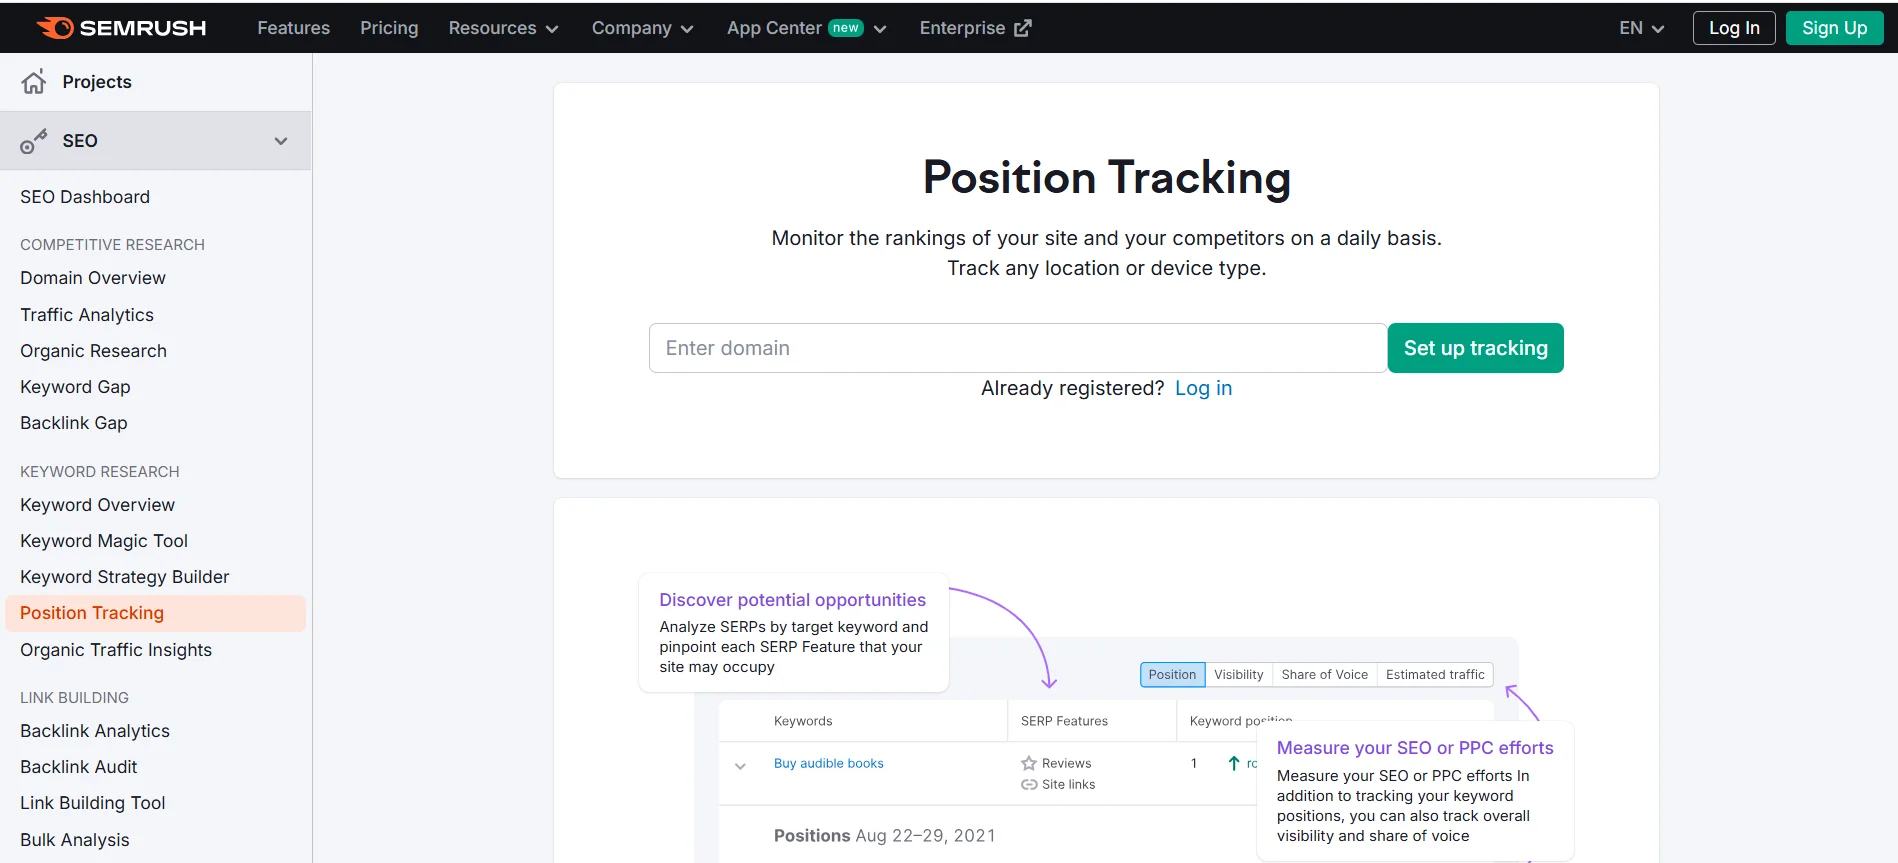Open Organic Research in sidebar
Viewport: 1898px width, 863px height.
[x=93, y=351]
